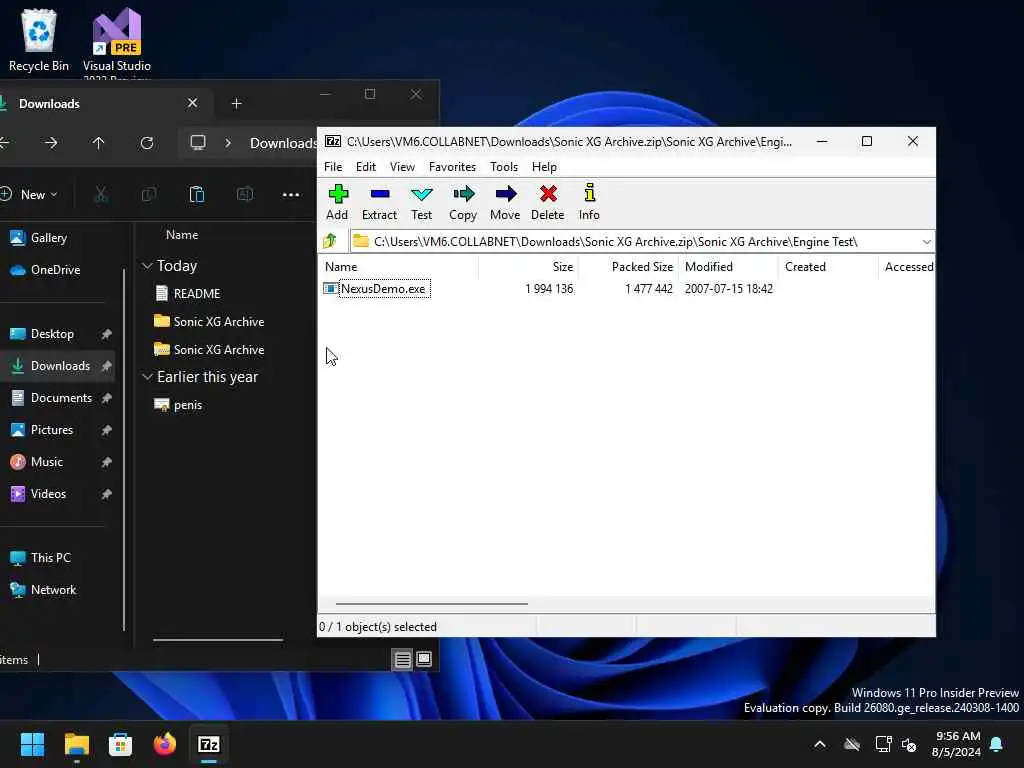Go up one folder level in 7-Zip
The width and height of the screenshot is (1024, 768).
click(x=330, y=242)
